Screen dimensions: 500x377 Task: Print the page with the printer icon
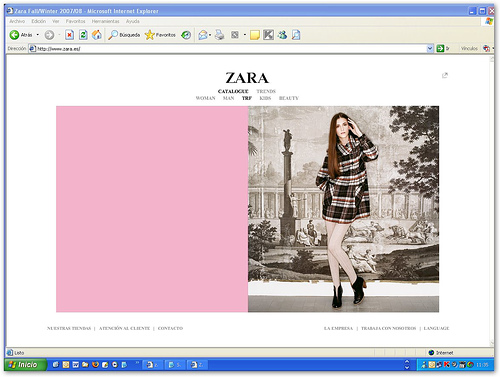[x=219, y=35]
